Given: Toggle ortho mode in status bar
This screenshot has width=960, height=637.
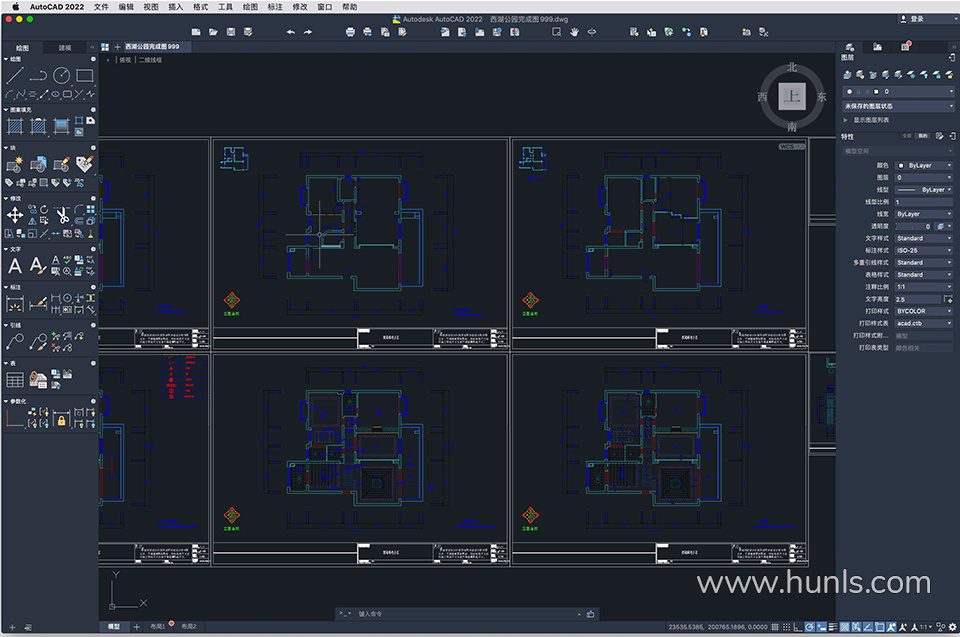Looking at the screenshot, I should coord(798,627).
